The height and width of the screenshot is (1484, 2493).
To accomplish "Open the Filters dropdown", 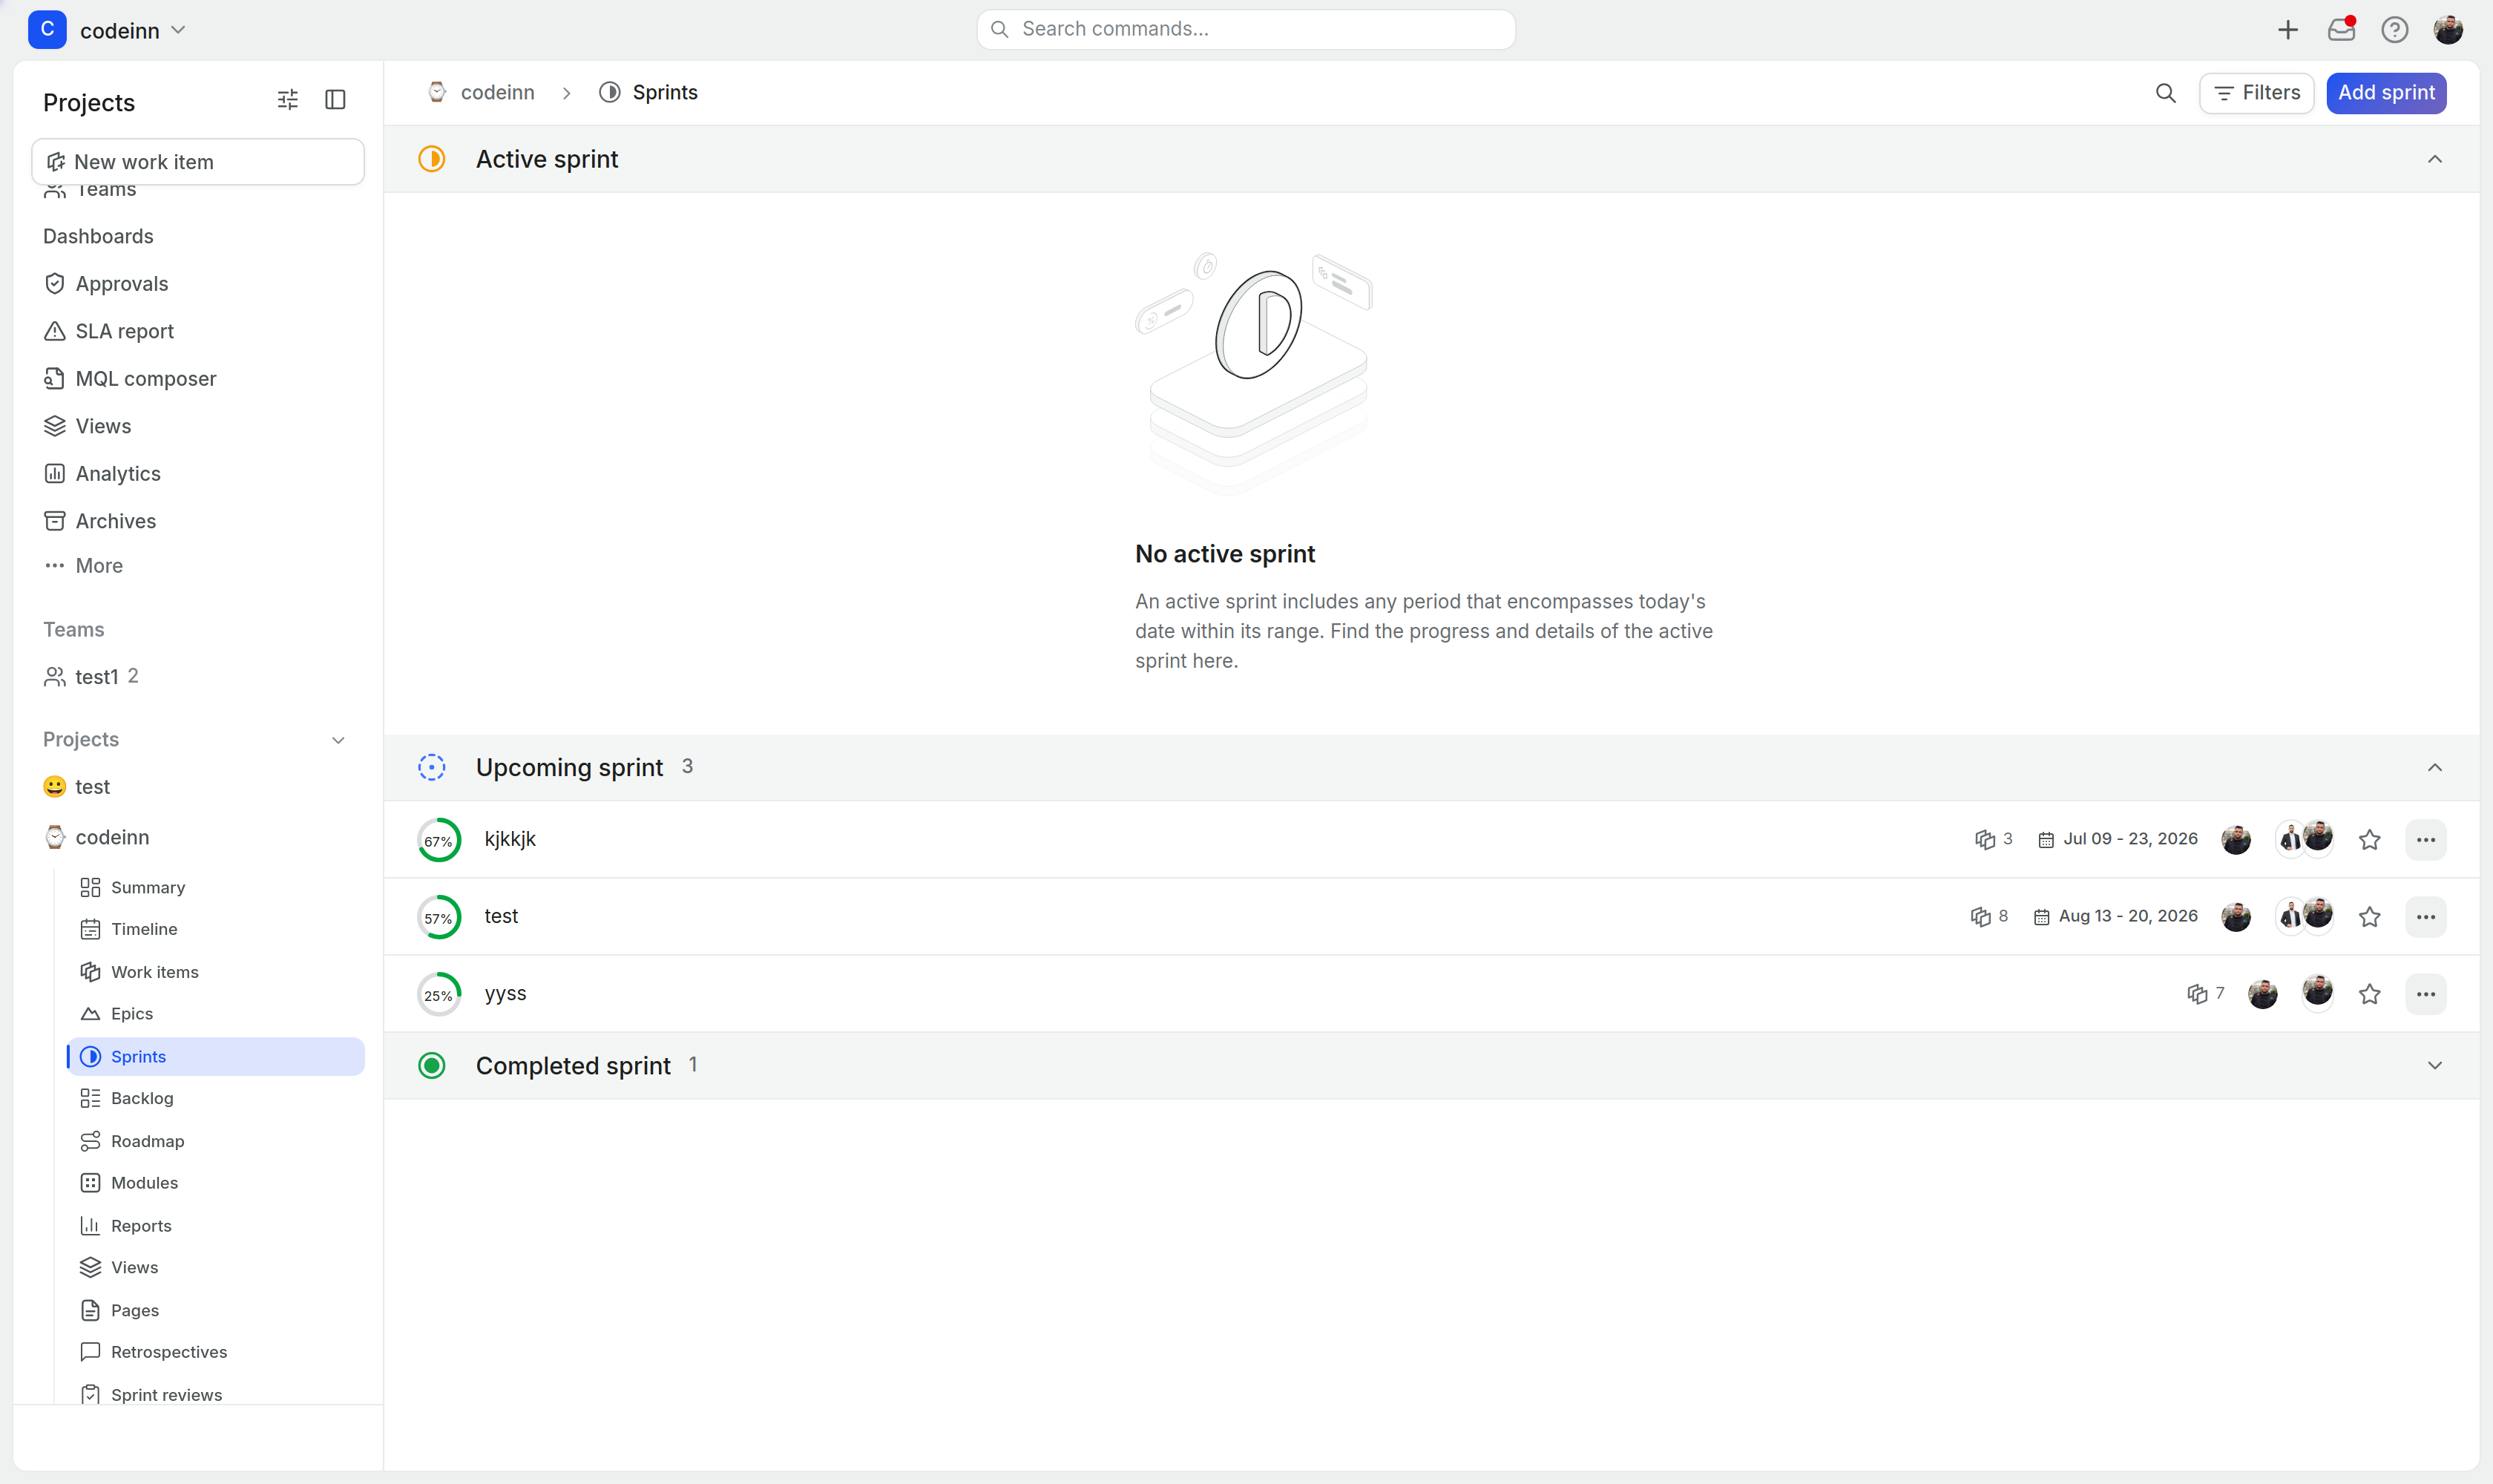I will tap(2256, 93).
